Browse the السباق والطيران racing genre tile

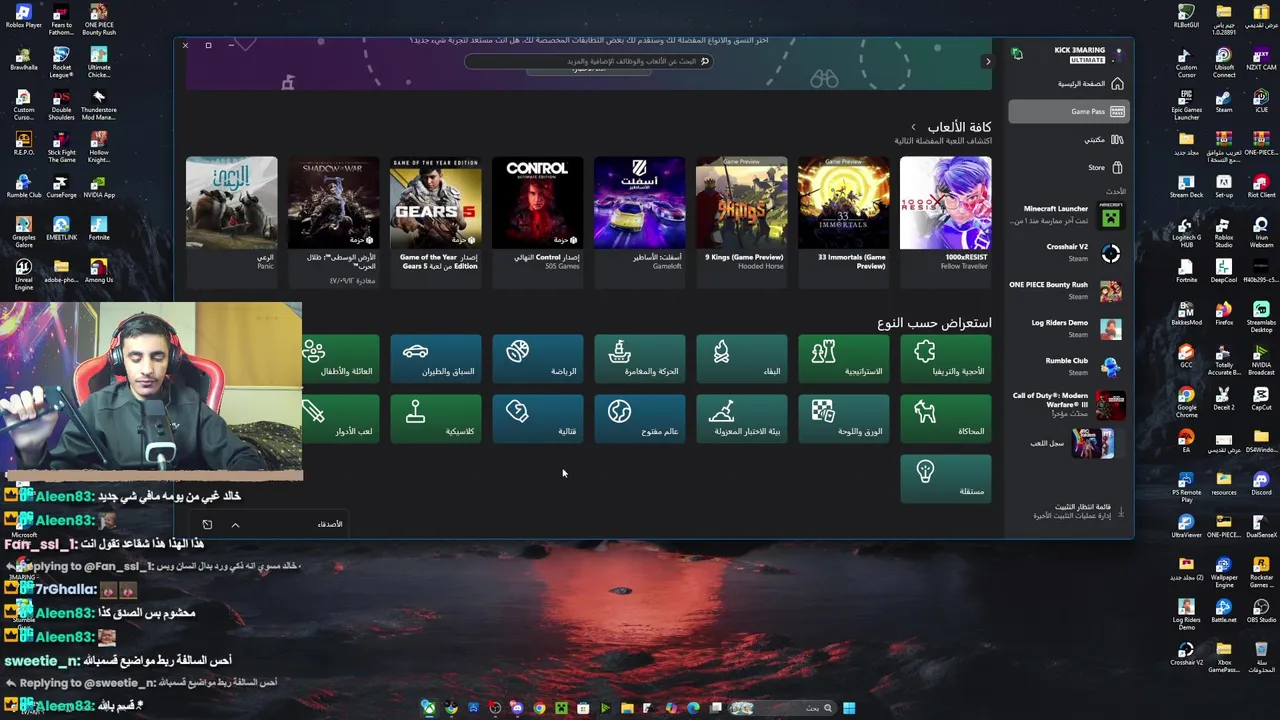coord(435,359)
